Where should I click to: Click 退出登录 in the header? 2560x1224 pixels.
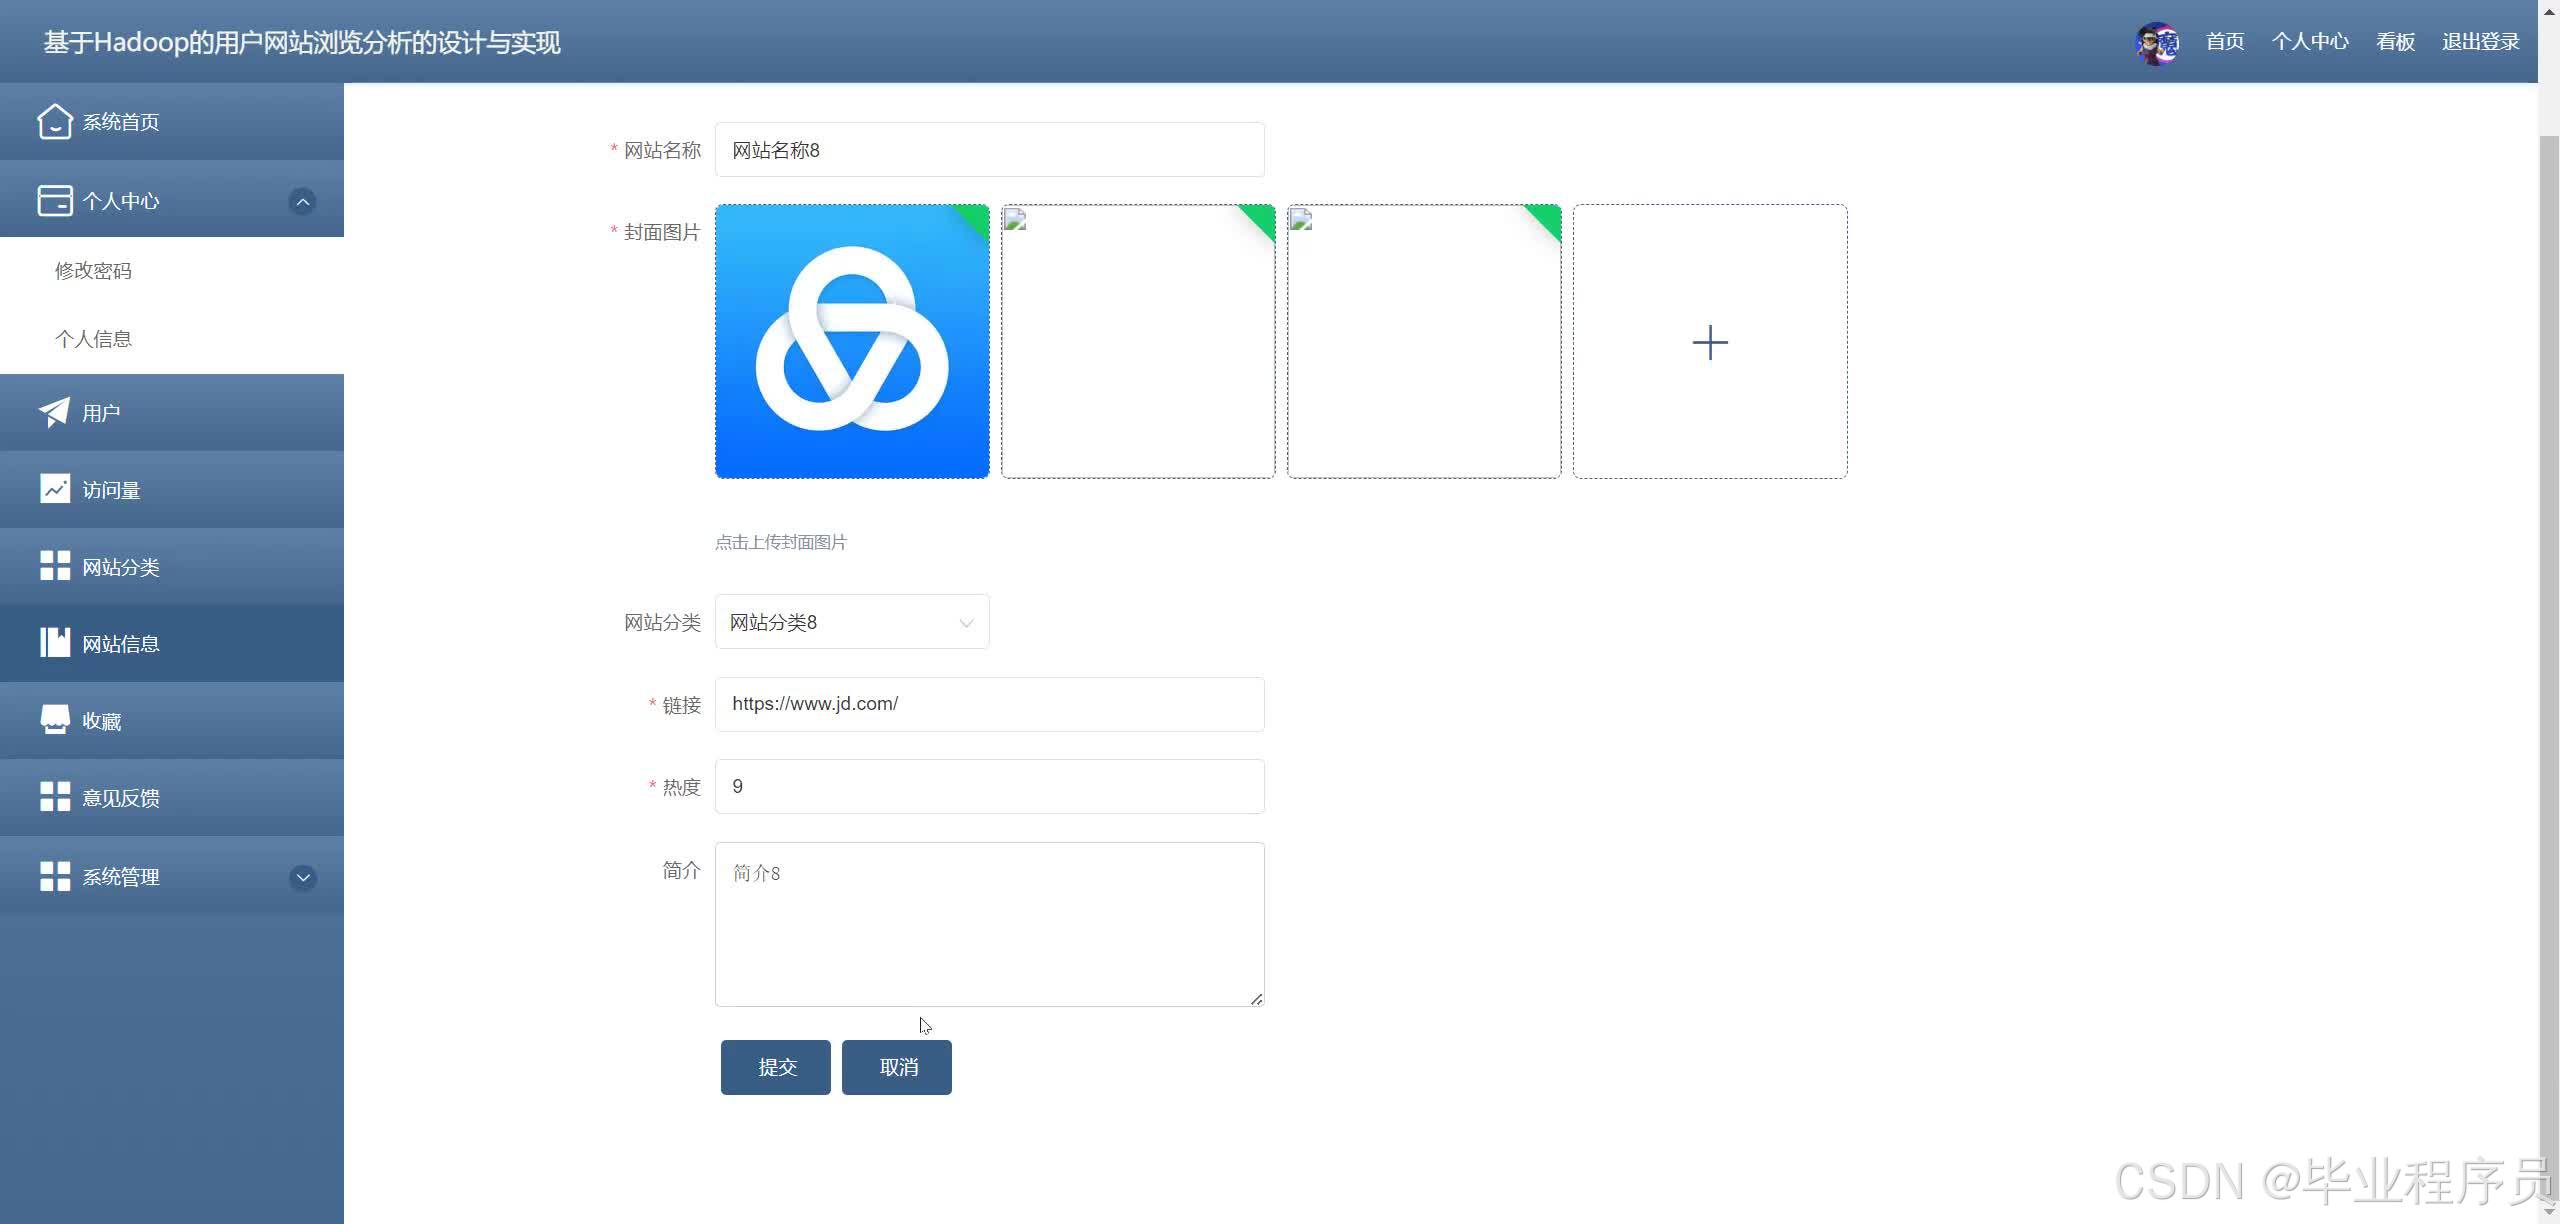coord(2480,42)
